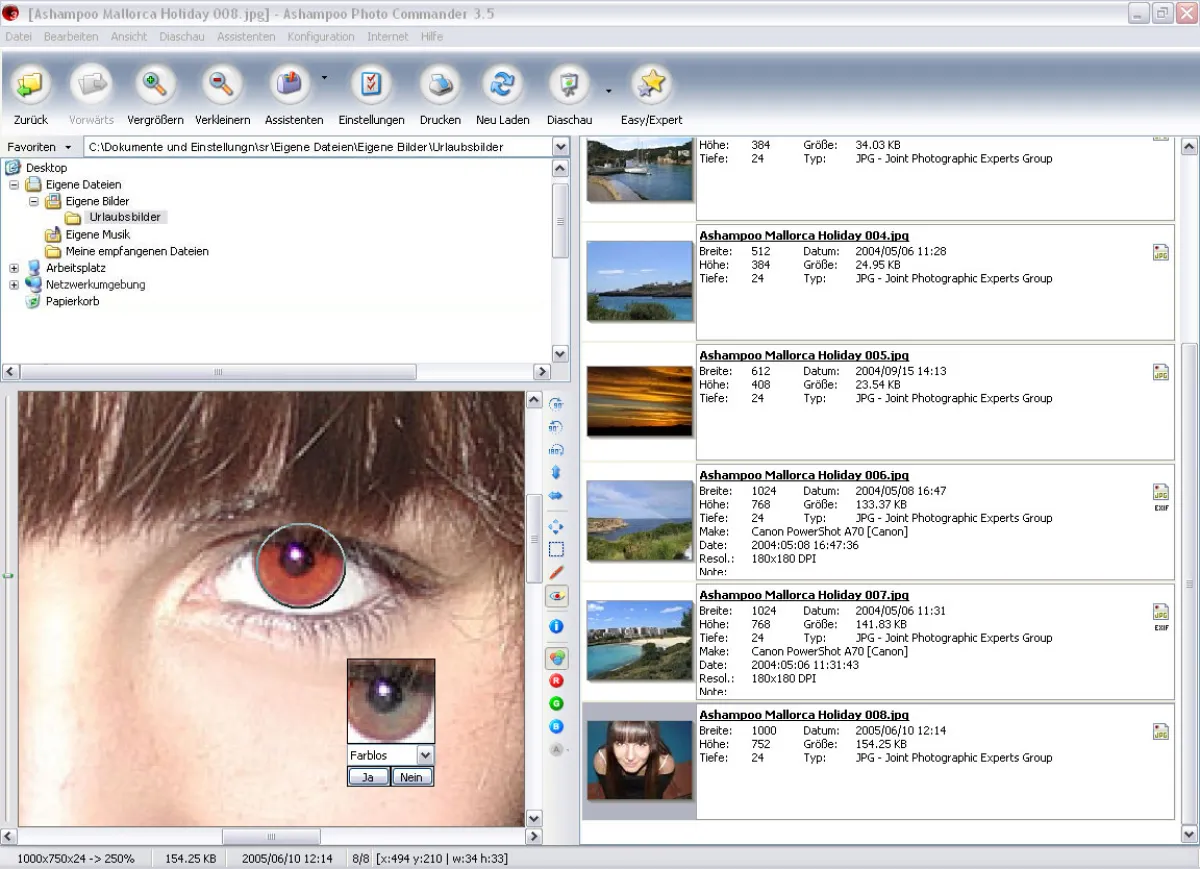This screenshot has height=869, width=1200.
Task: Toggle the red channel R button
Action: (557, 681)
